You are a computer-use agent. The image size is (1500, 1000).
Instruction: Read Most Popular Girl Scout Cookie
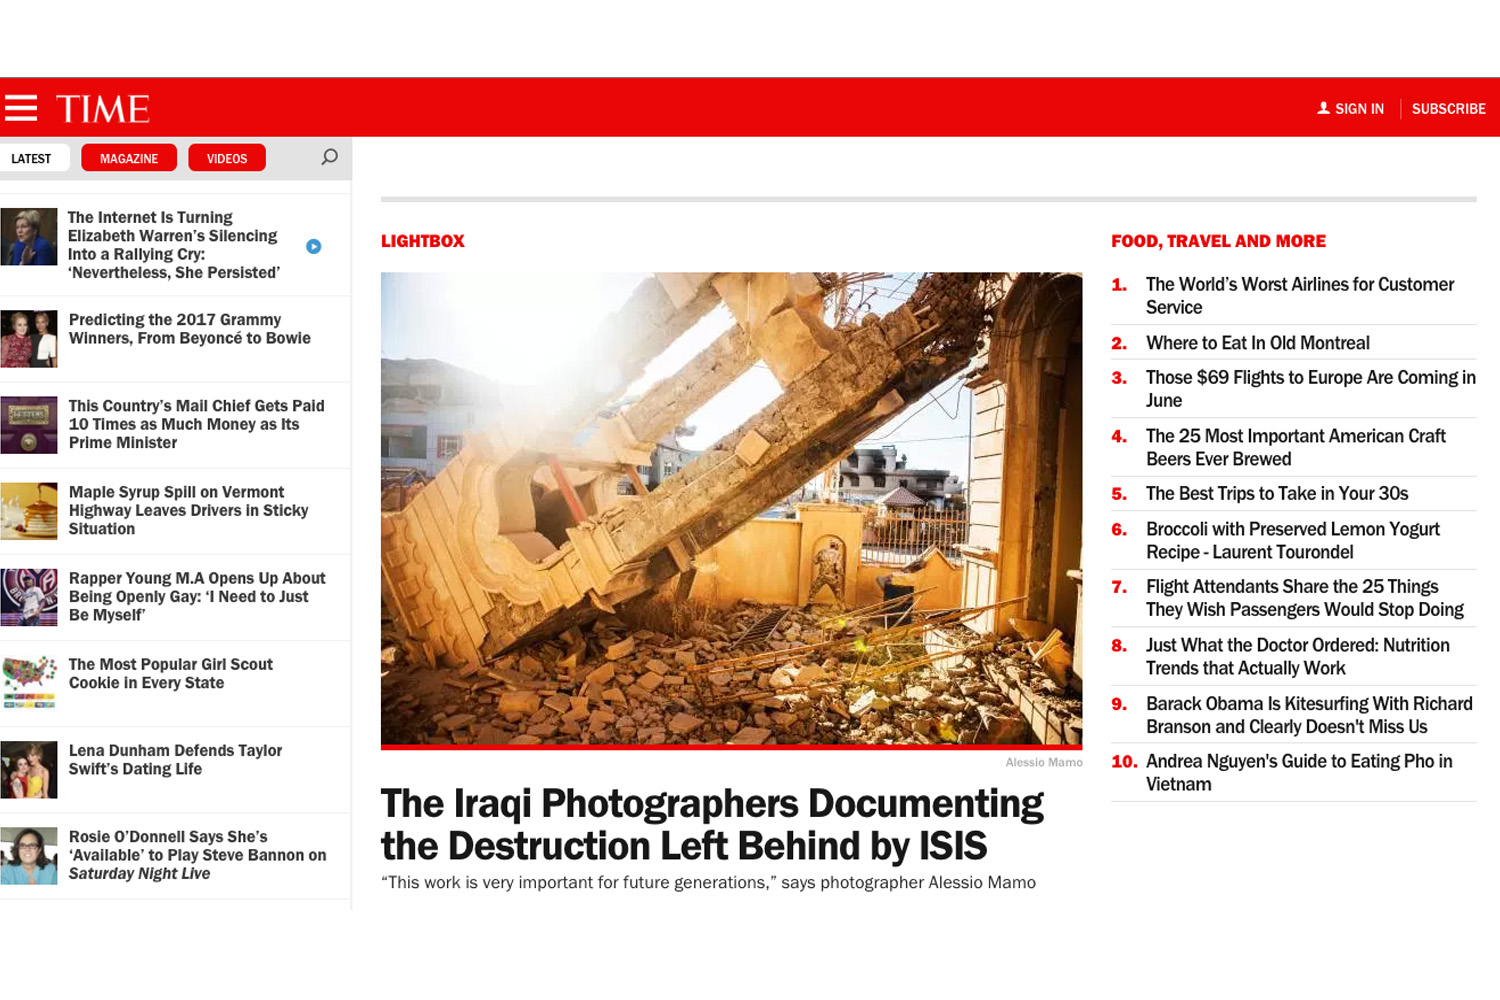pos(170,673)
